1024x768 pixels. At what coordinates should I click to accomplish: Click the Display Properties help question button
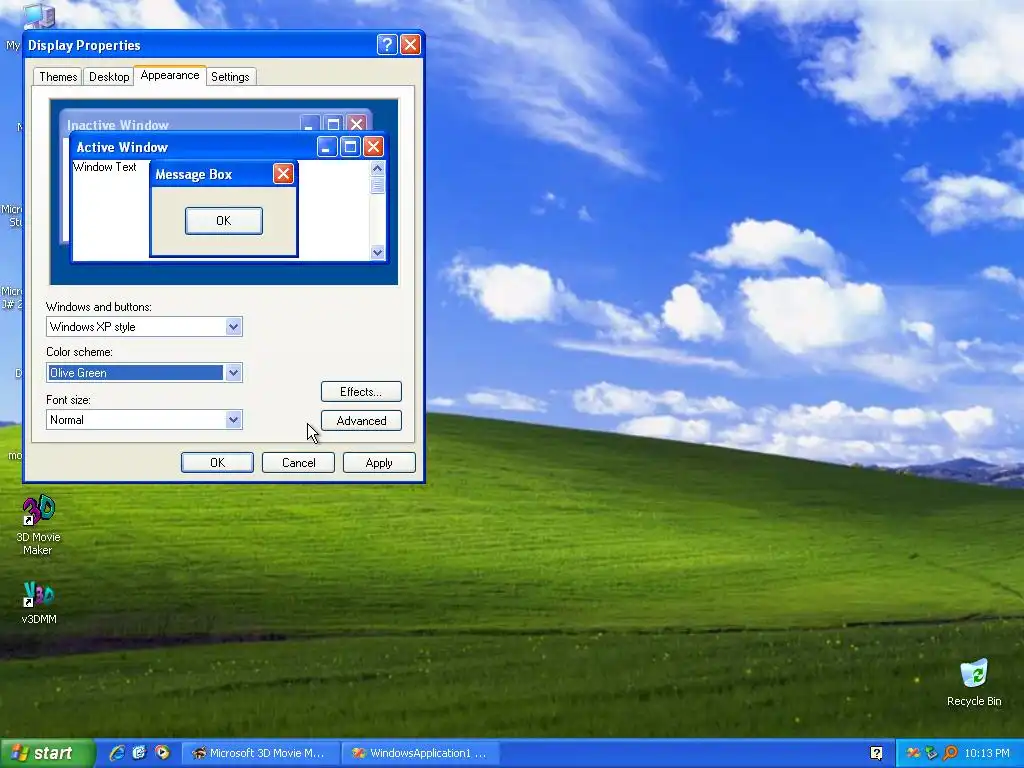[387, 44]
